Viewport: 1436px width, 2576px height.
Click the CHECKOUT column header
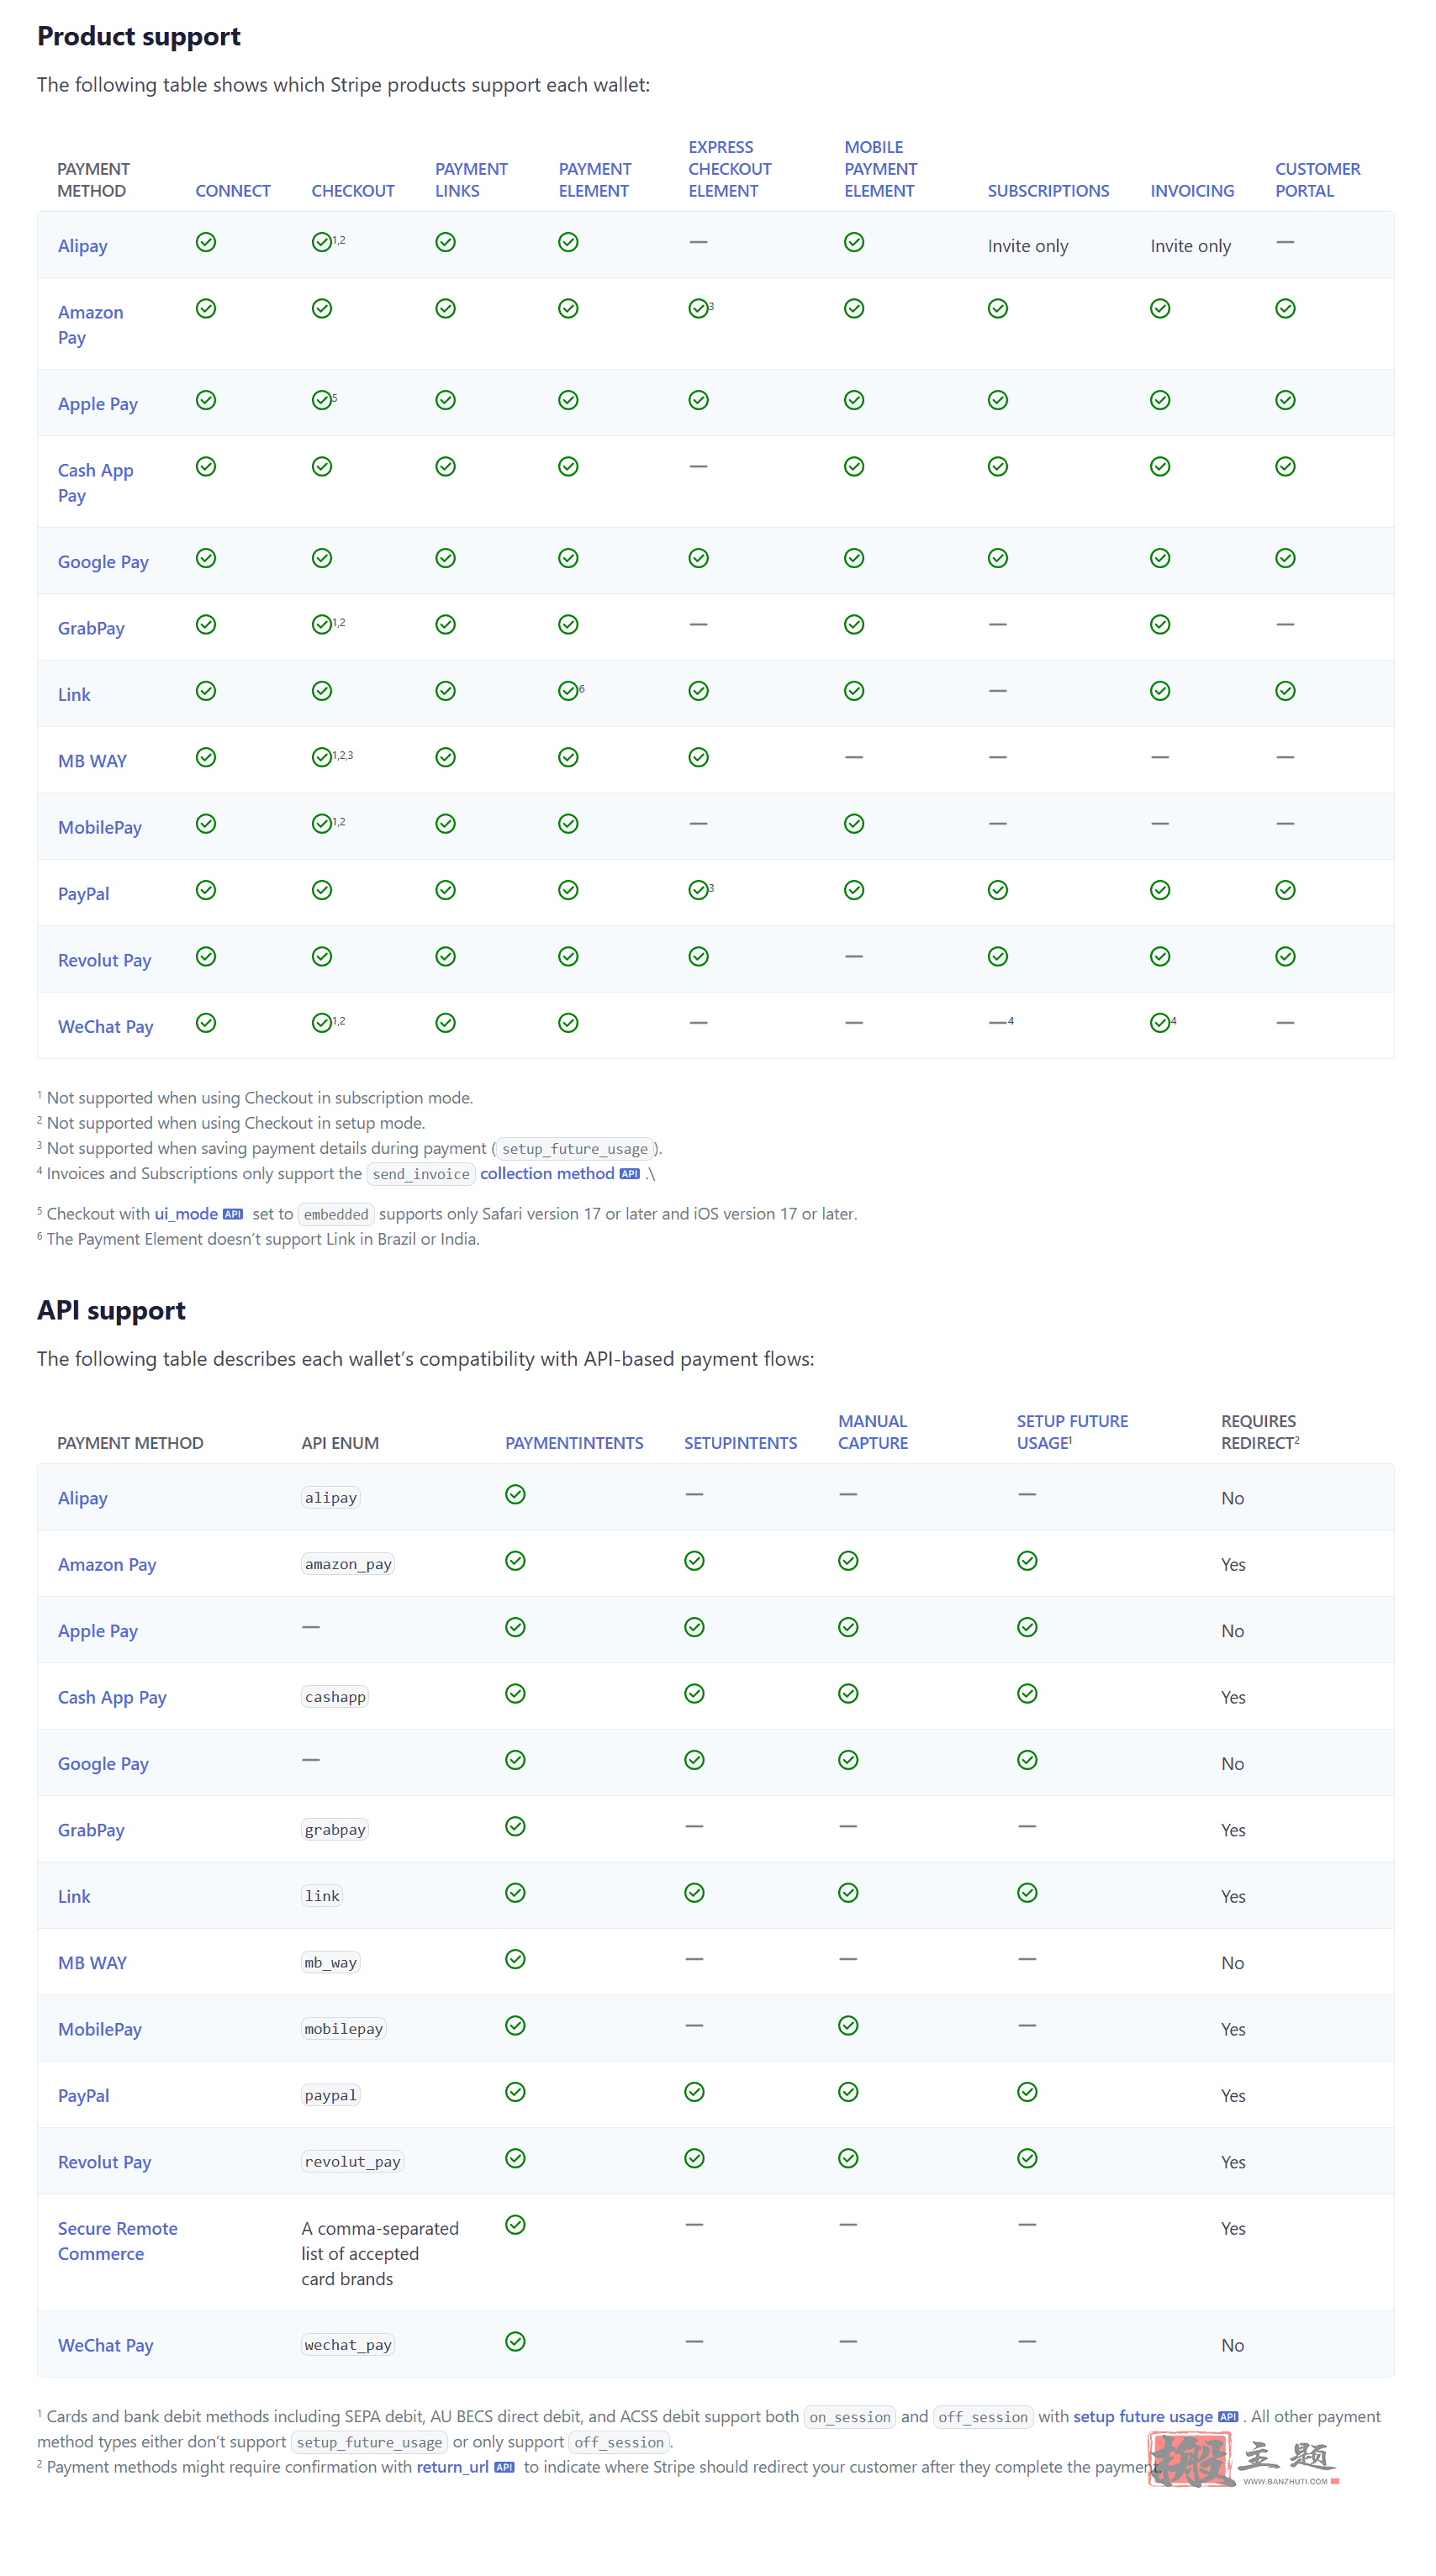click(x=353, y=191)
